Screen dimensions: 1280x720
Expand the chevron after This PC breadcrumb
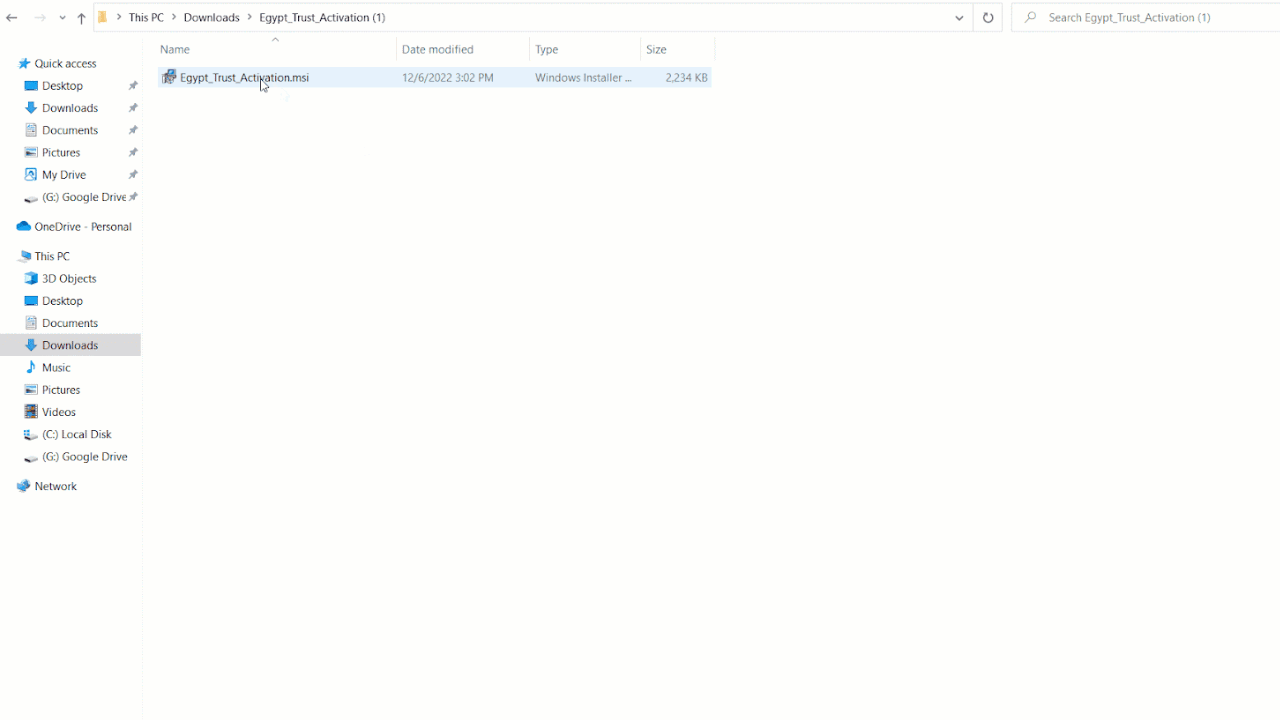174,18
